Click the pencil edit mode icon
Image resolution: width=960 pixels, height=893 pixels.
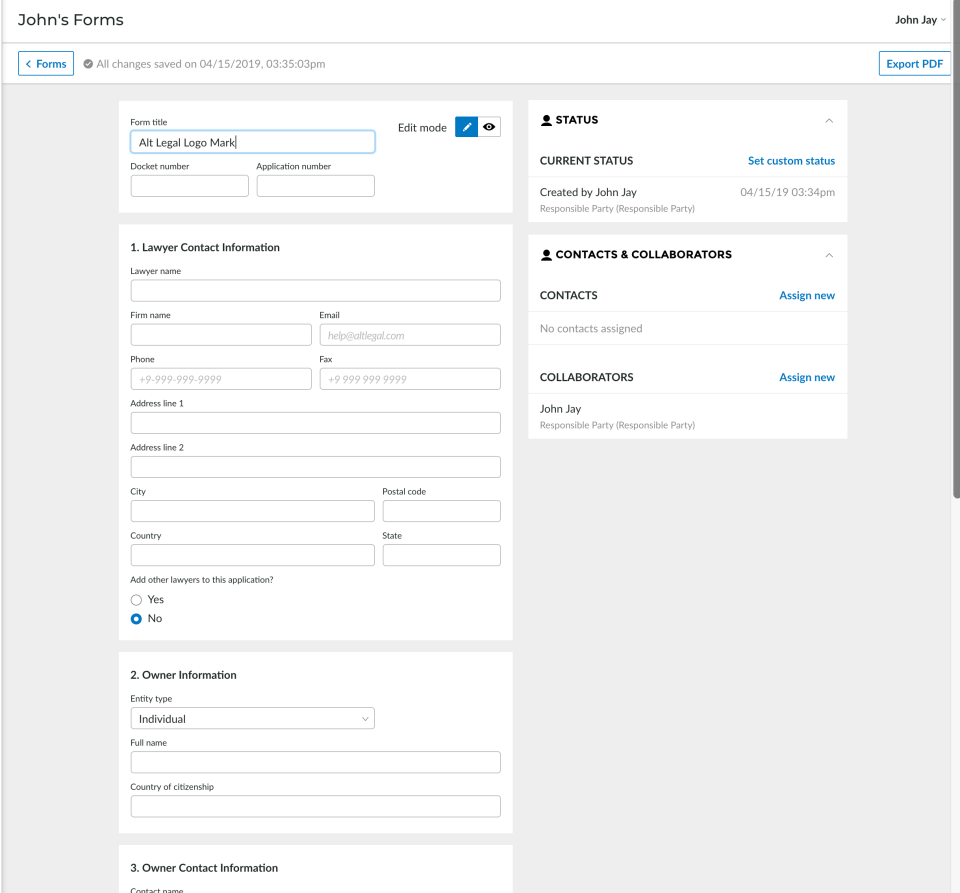pos(466,127)
